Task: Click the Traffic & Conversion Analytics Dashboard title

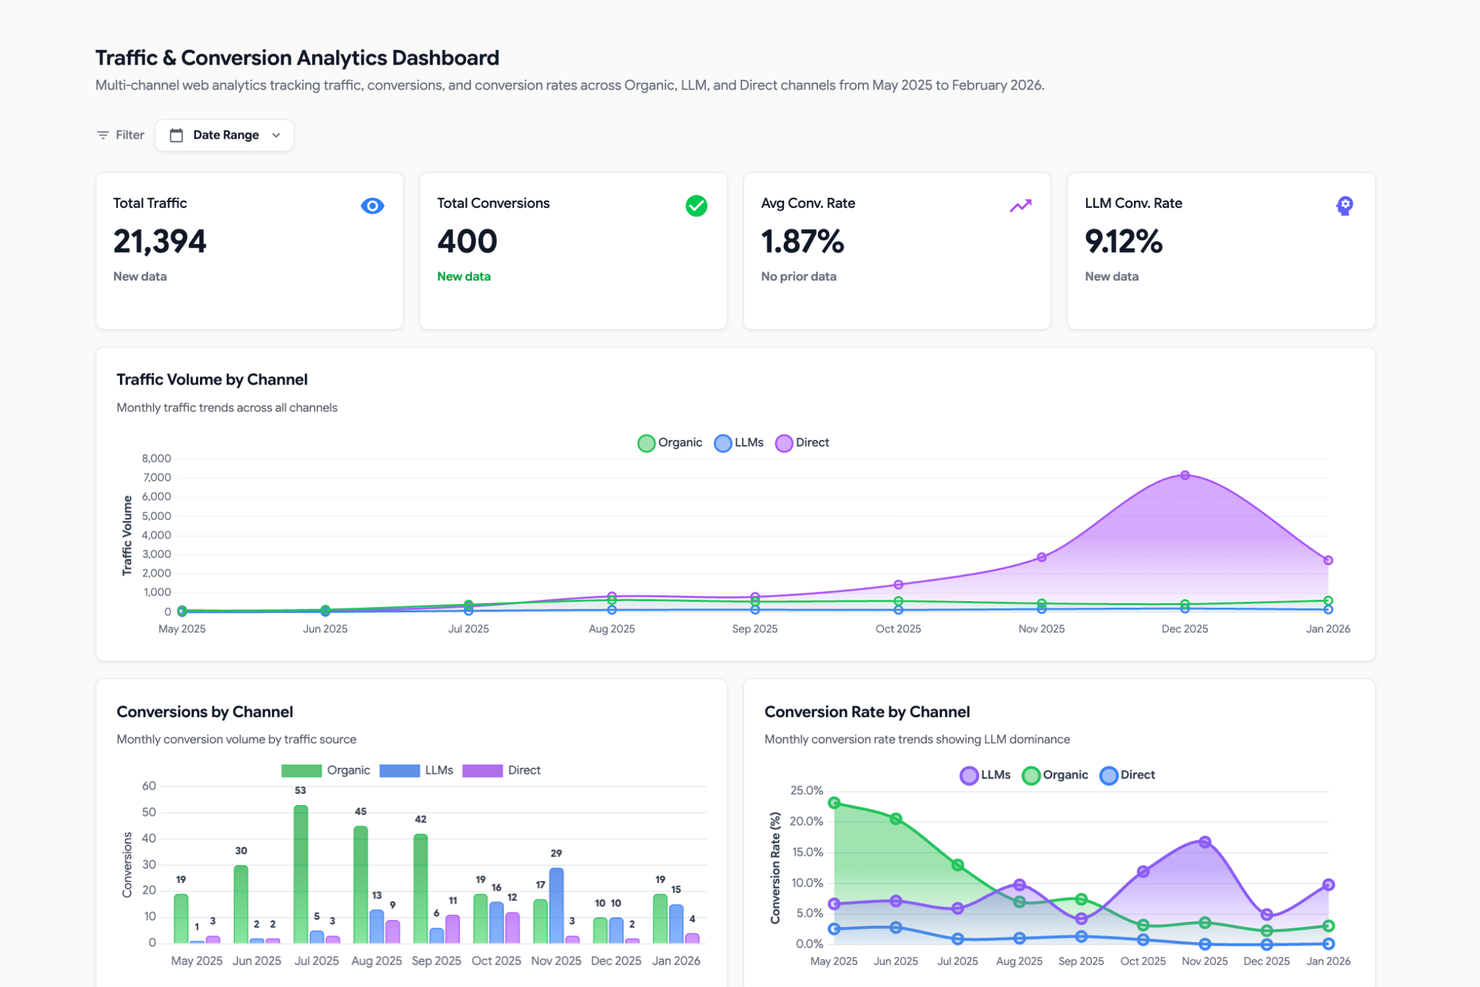Action: 297,57
